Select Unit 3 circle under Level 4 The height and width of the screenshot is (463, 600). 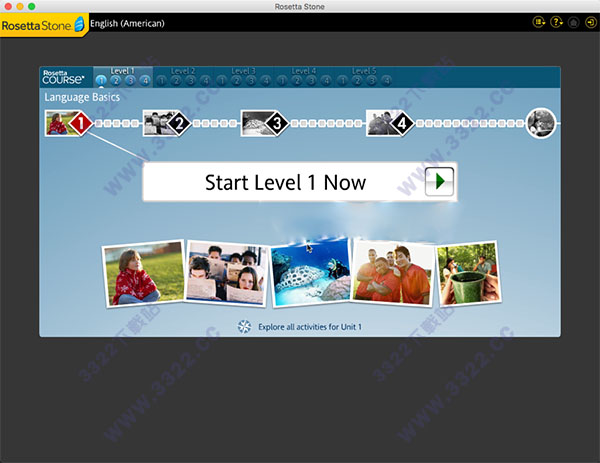pyautogui.click(x=311, y=81)
